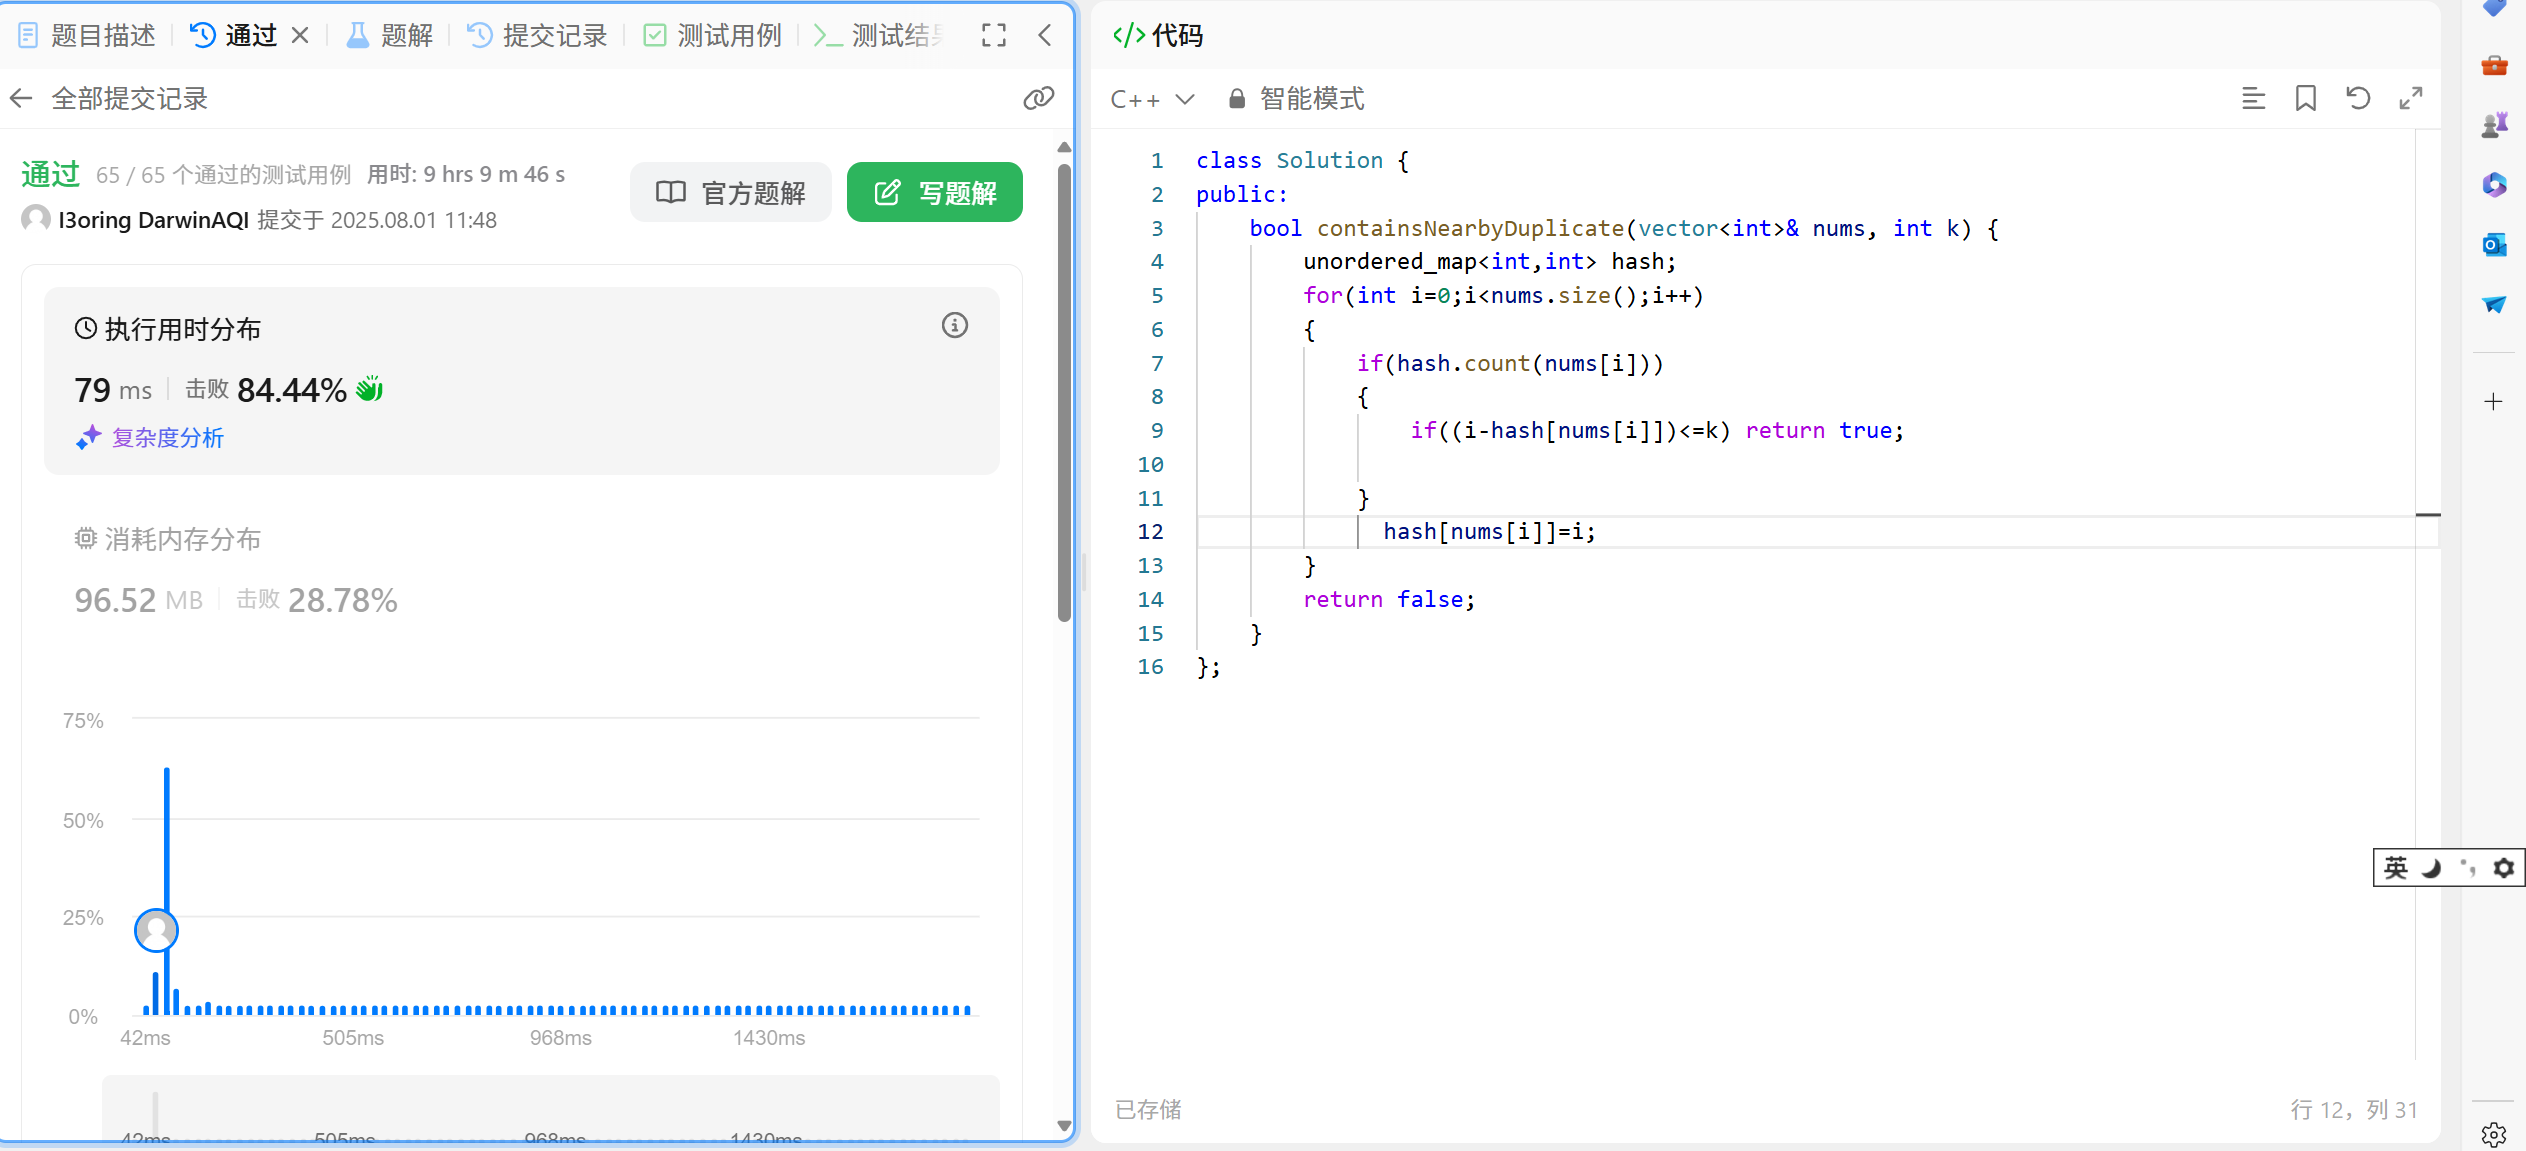Copy the submission link icon

coord(1039,98)
